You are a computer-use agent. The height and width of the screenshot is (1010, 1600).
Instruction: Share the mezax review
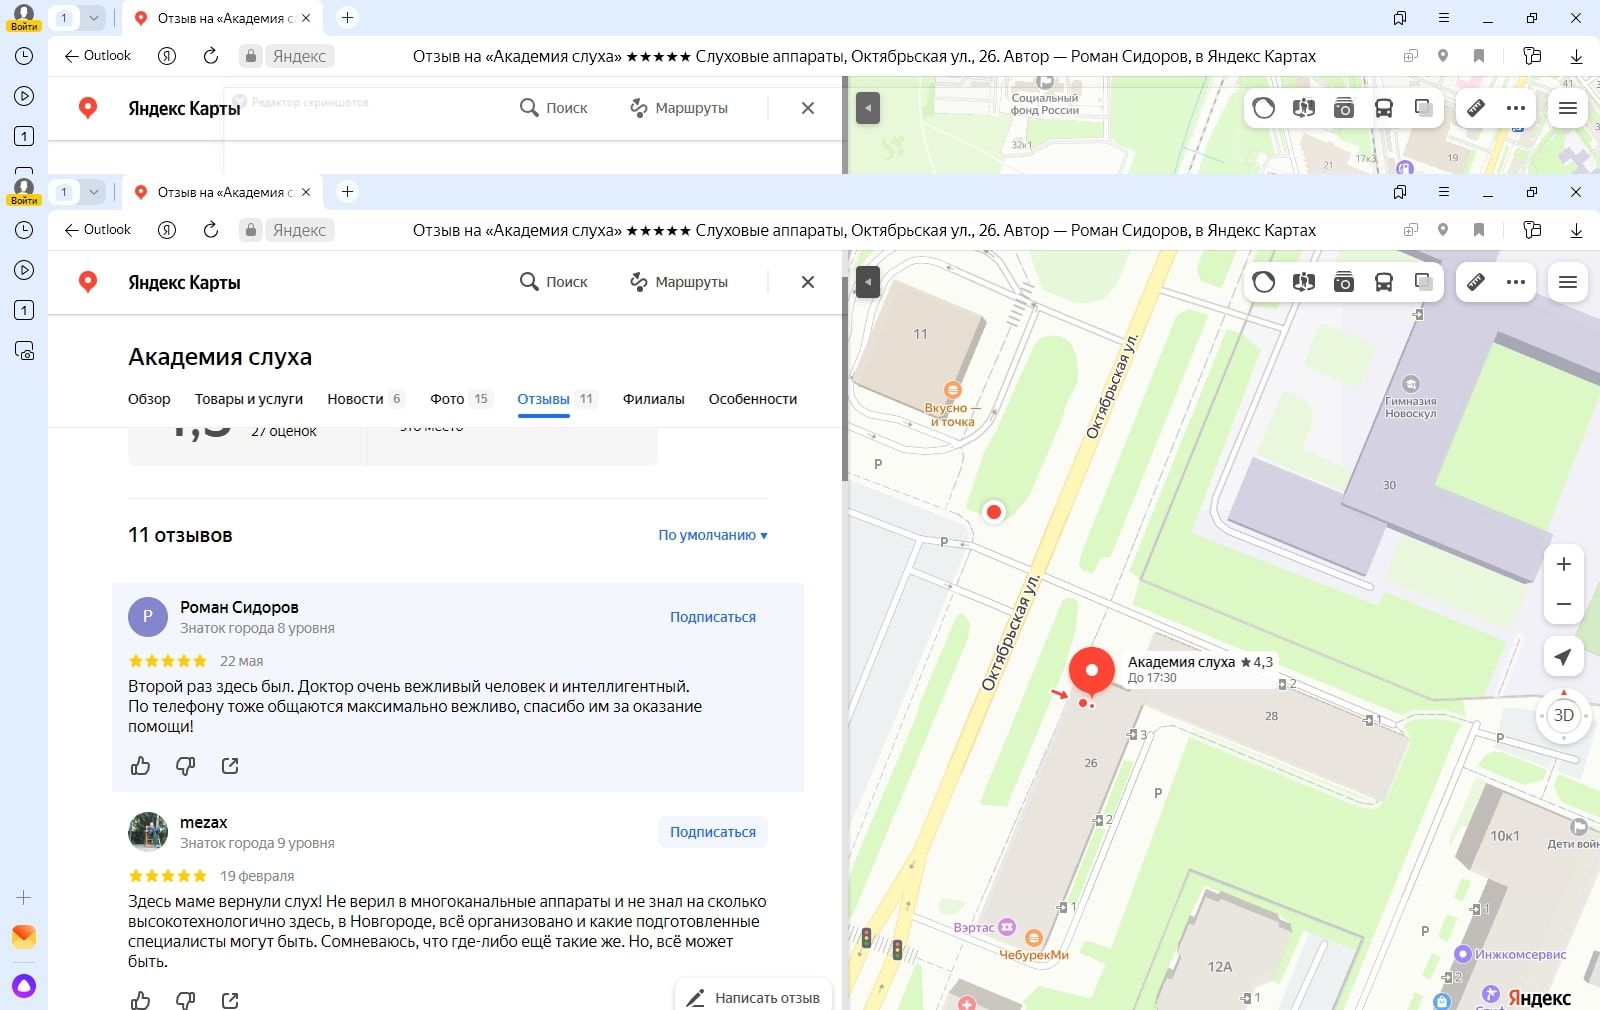click(230, 1000)
